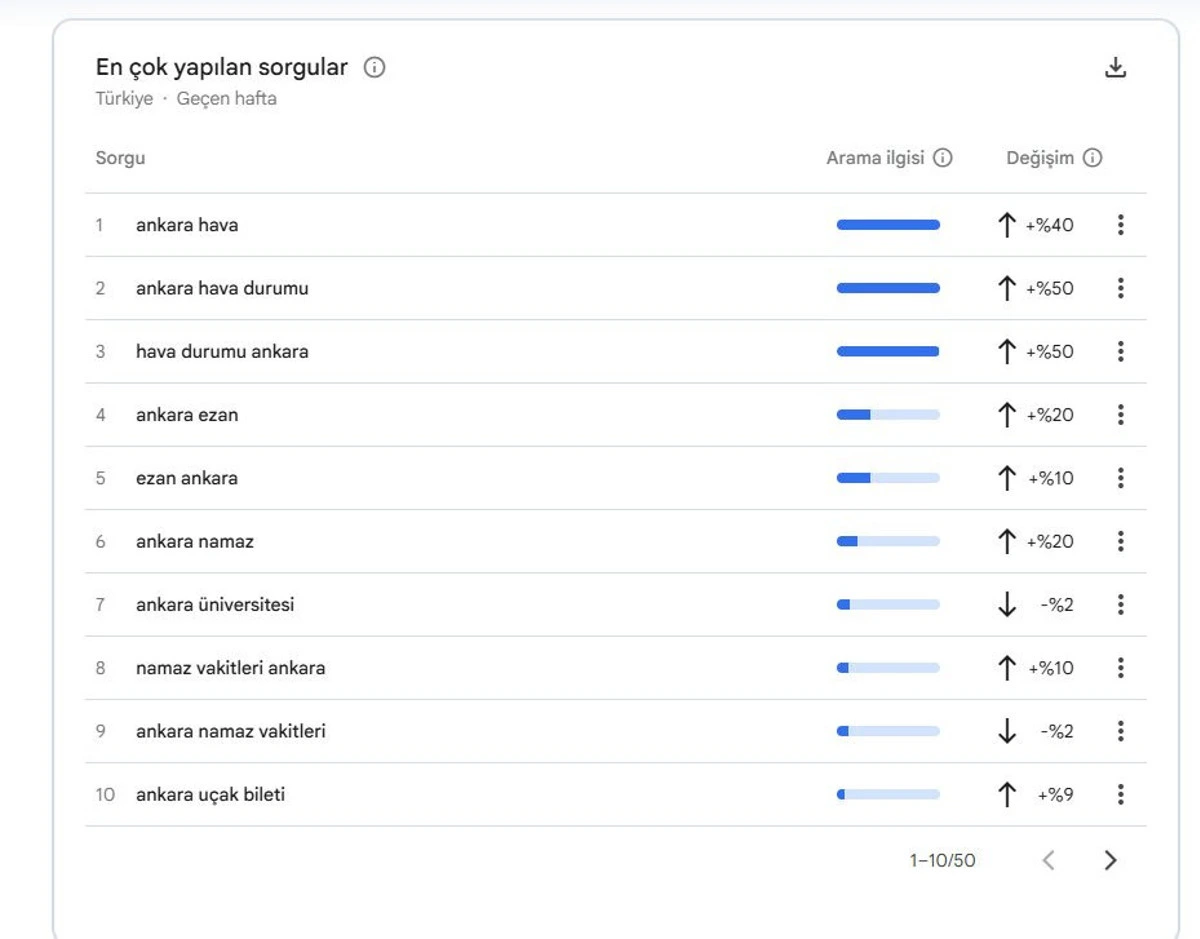
Task: Click 'En çok yapılan sorgular' title
Action: pyautogui.click(x=222, y=68)
